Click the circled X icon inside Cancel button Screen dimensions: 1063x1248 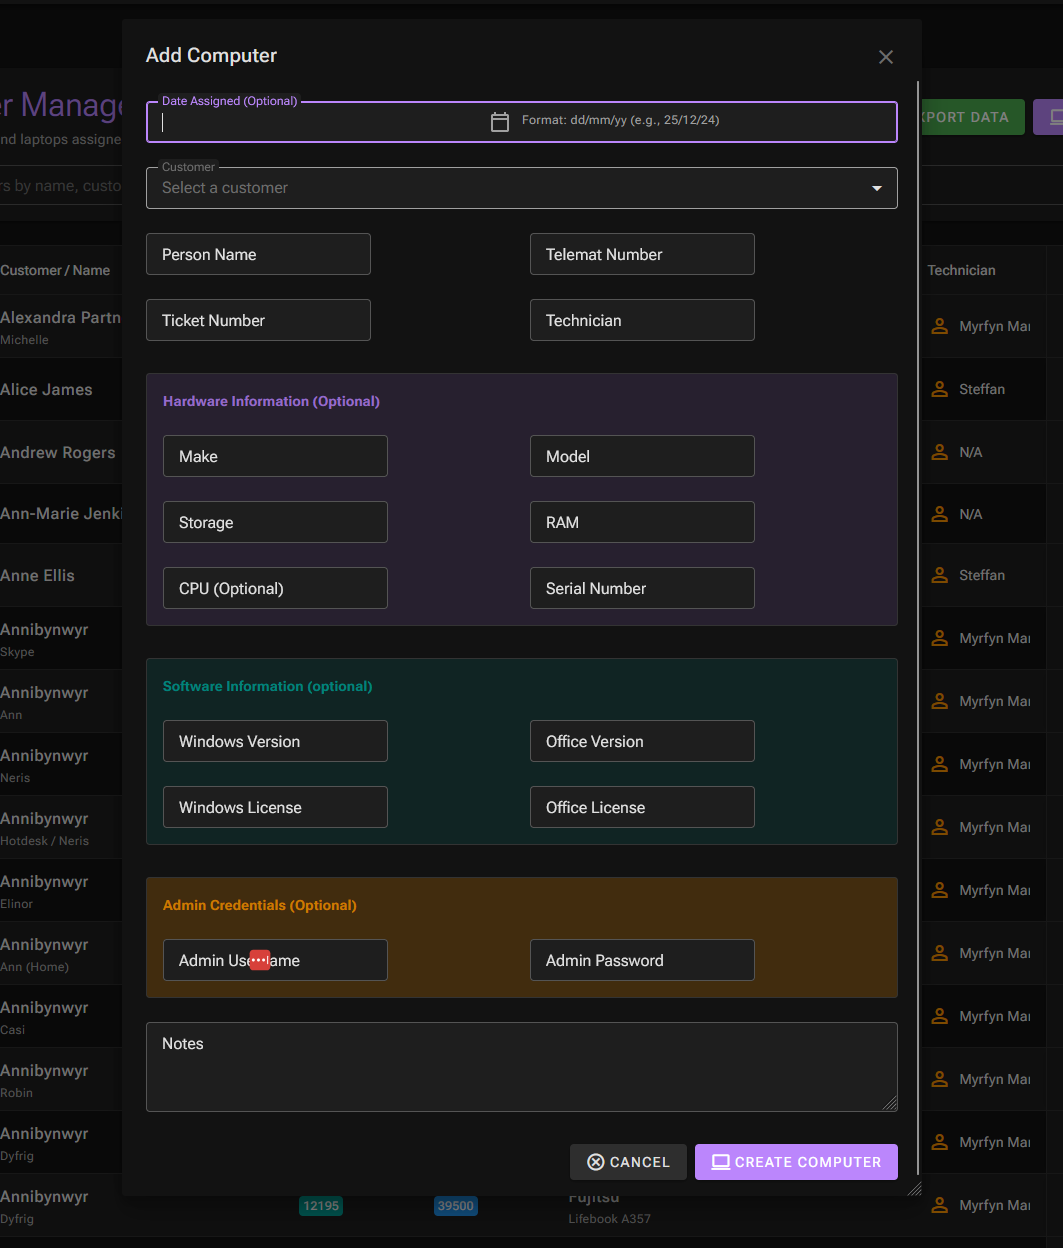(595, 1161)
